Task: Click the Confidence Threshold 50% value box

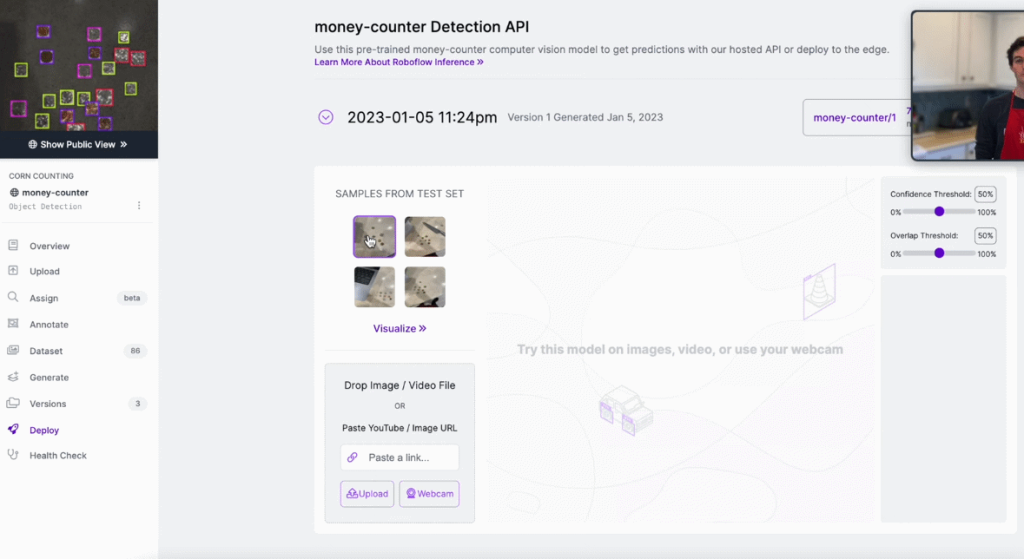Action: [985, 194]
